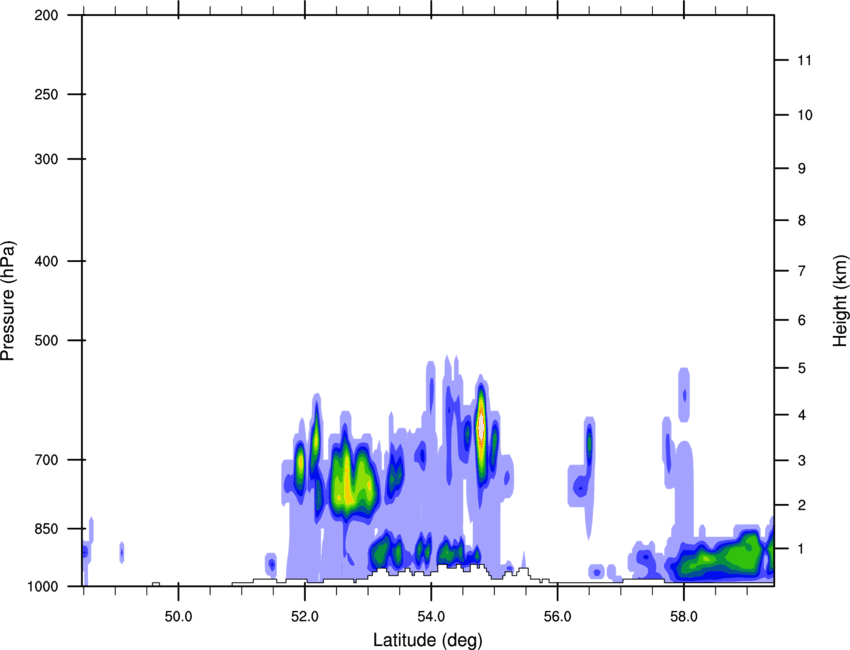This screenshot has height=650, width=850.
Task: Click the 56.0 latitude tick label
Action: (x=557, y=616)
